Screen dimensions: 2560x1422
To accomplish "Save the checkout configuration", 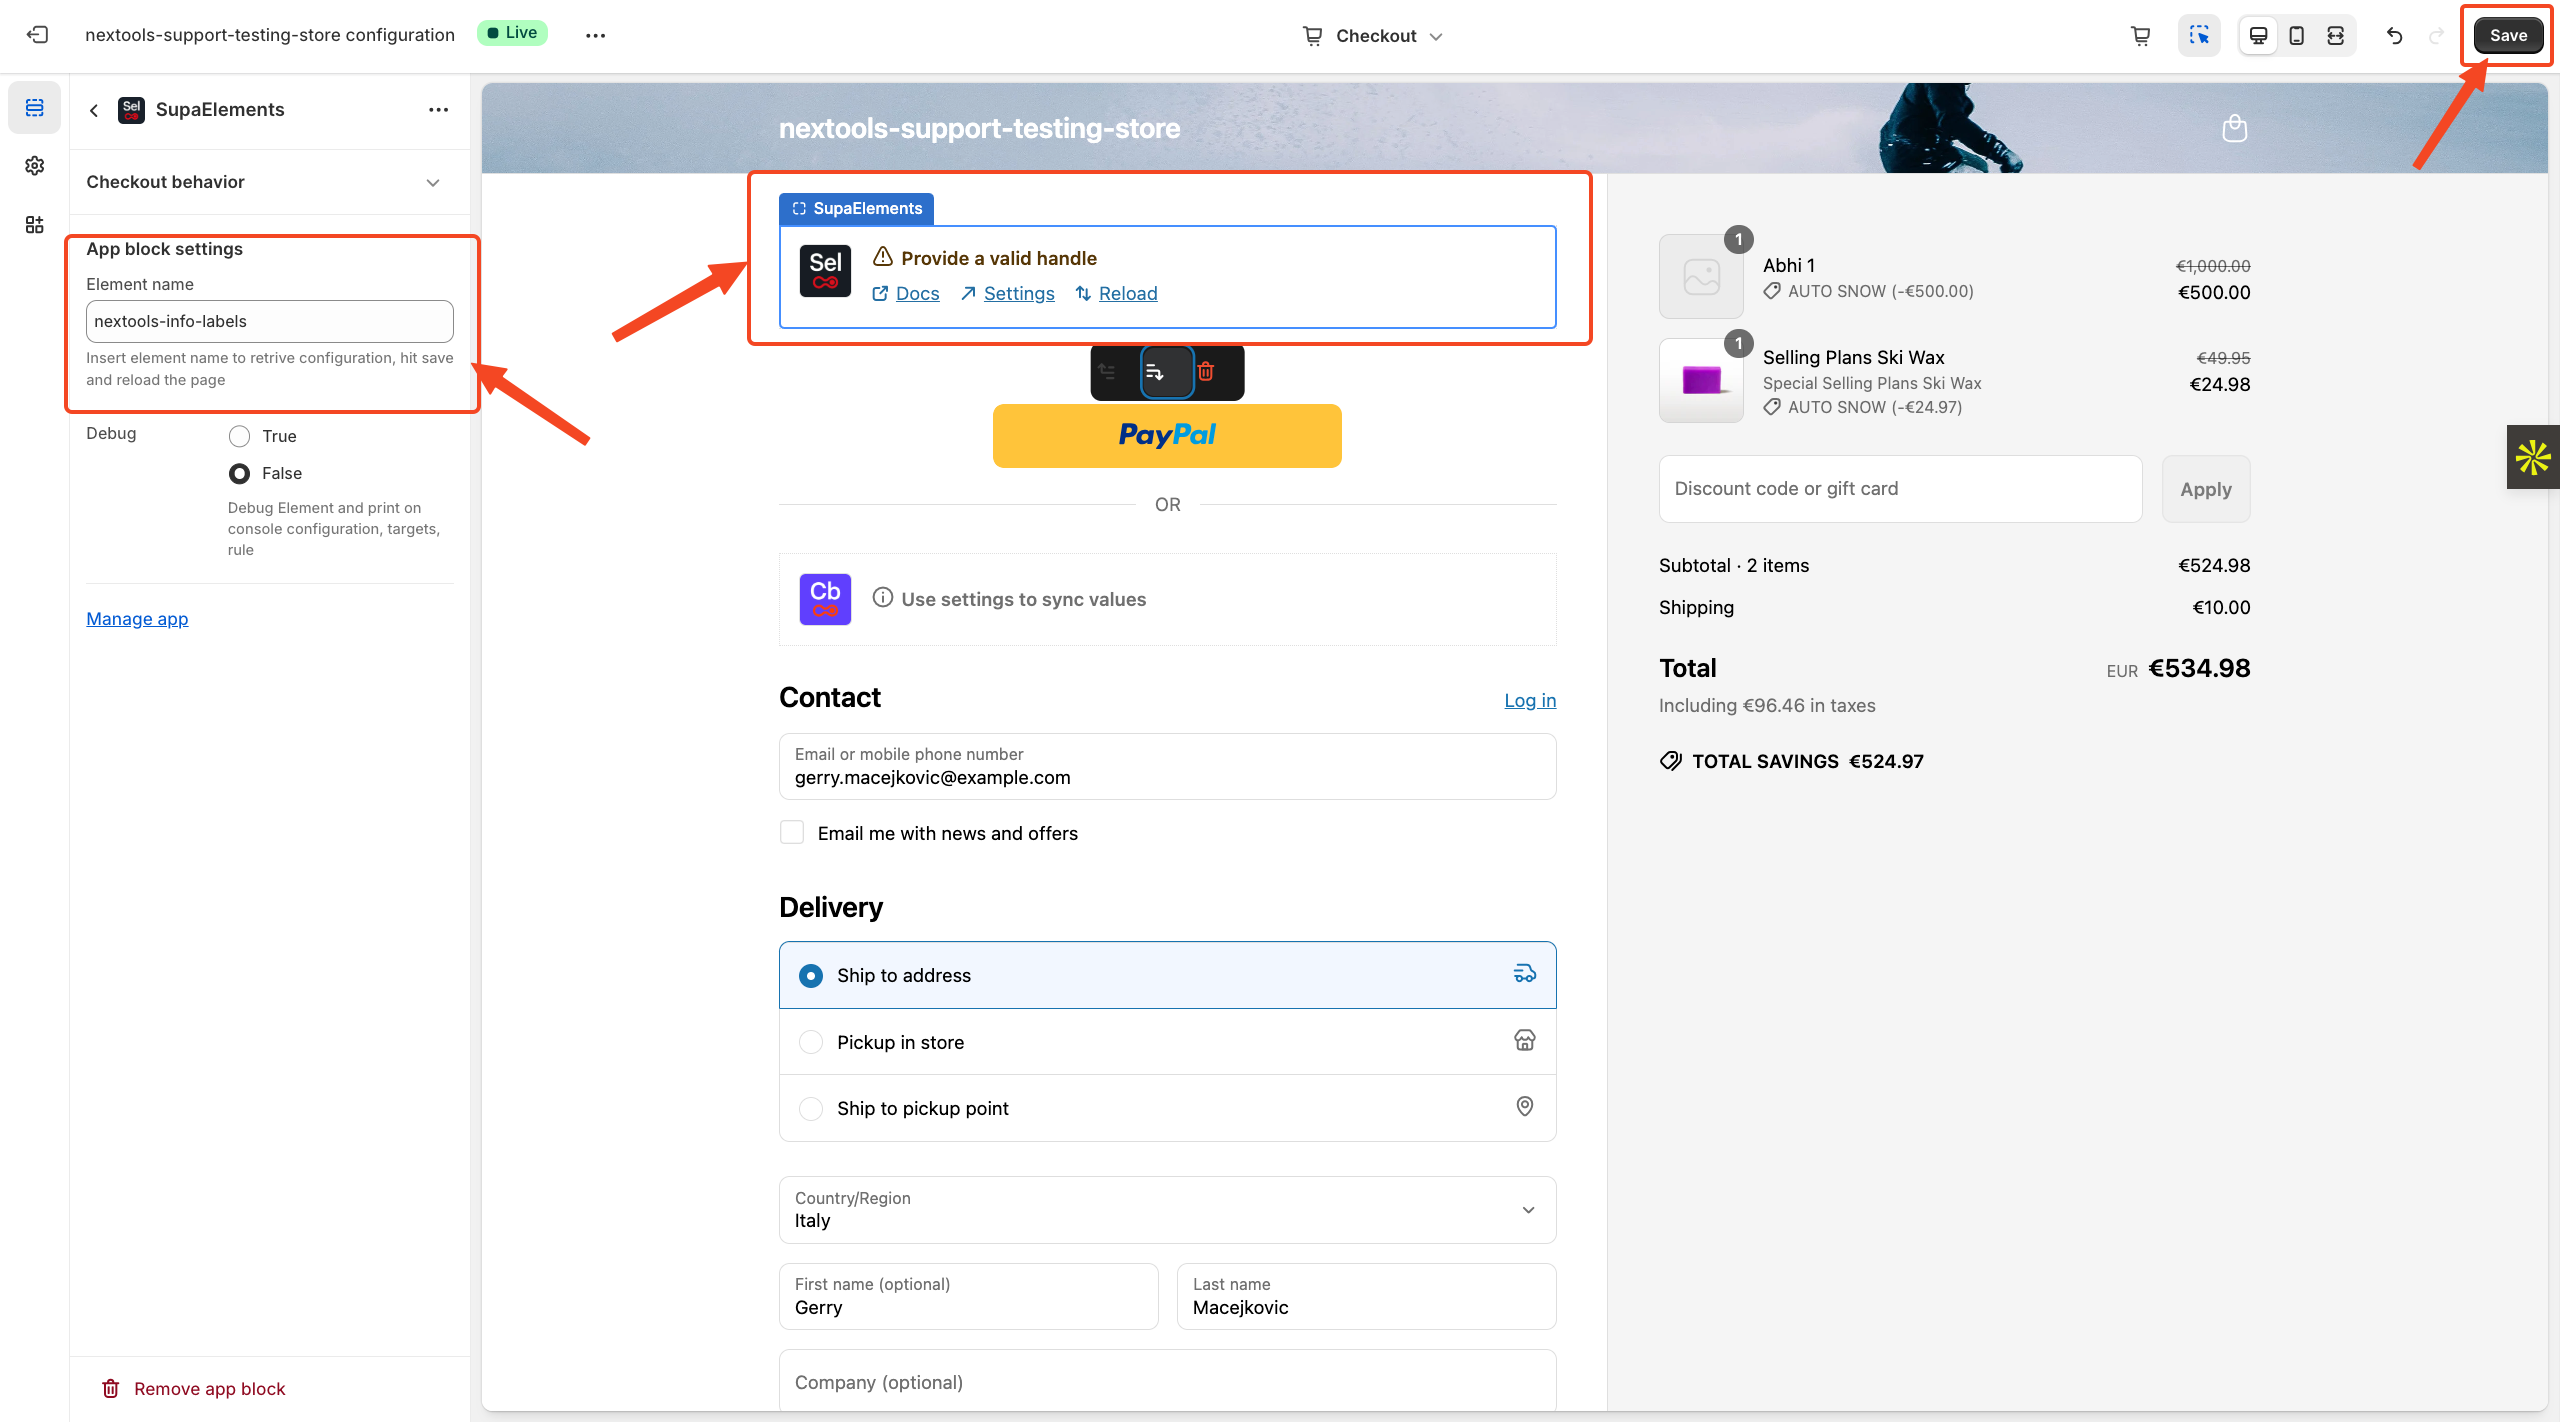I will click(x=2508, y=35).
